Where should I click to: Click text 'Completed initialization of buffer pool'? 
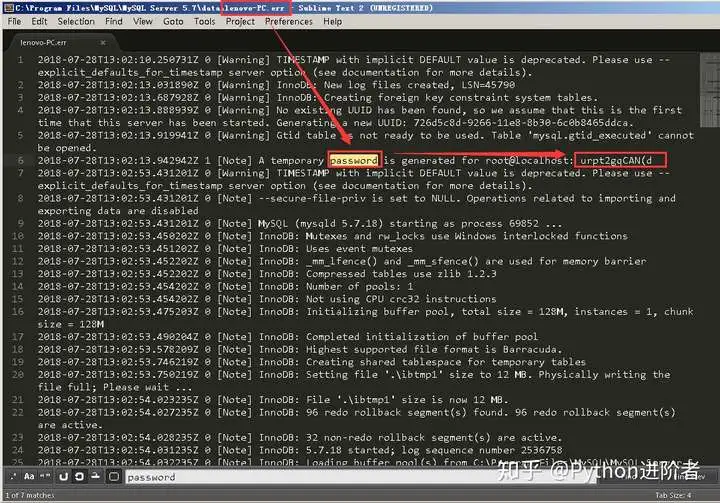pos(422,337)
